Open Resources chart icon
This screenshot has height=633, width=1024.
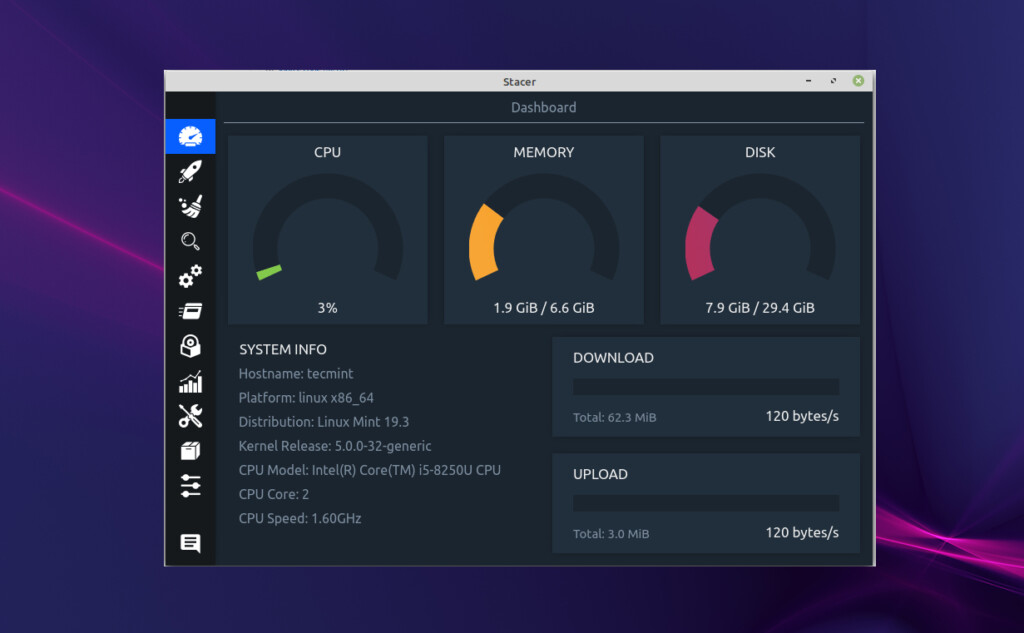coord(190,381)
